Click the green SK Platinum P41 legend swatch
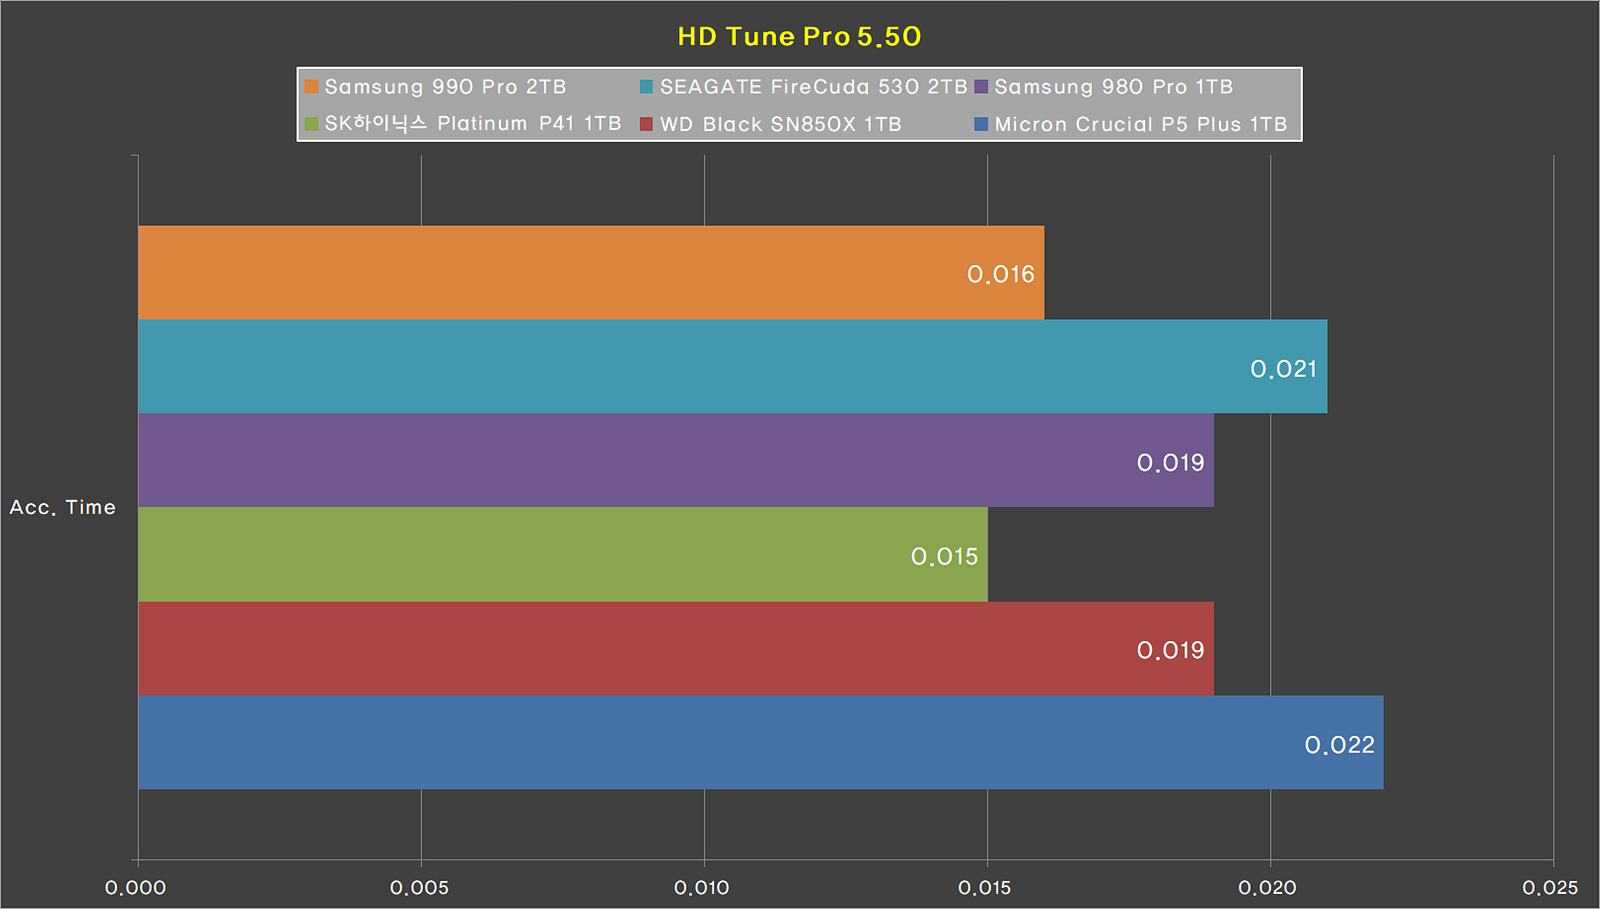Viewport: 1600px width, 909px height. pos(311,124)
